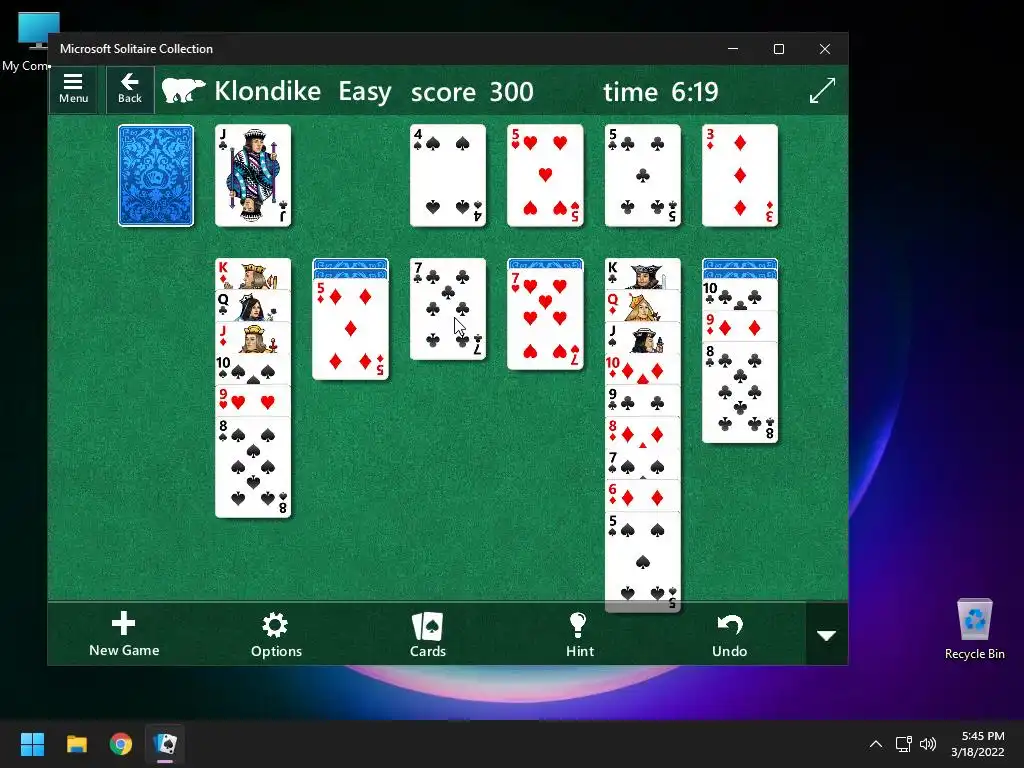Open the network status tray icon
The image size is (1024, 768).
pyautogui.click(x=904, y=744)
